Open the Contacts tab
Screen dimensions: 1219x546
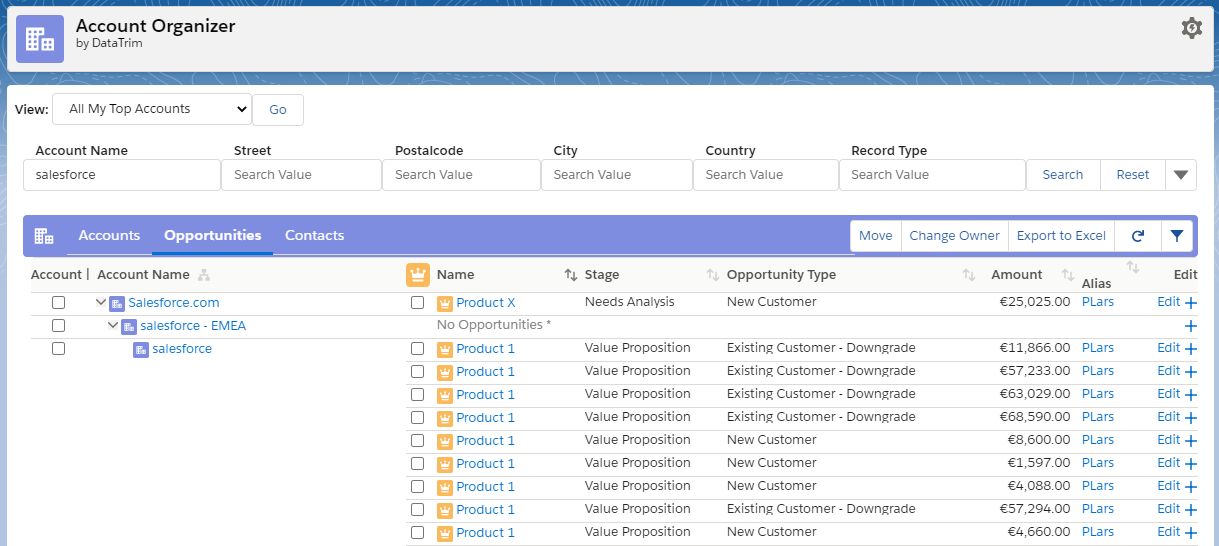pyautogui.click(x=314, y=236)
